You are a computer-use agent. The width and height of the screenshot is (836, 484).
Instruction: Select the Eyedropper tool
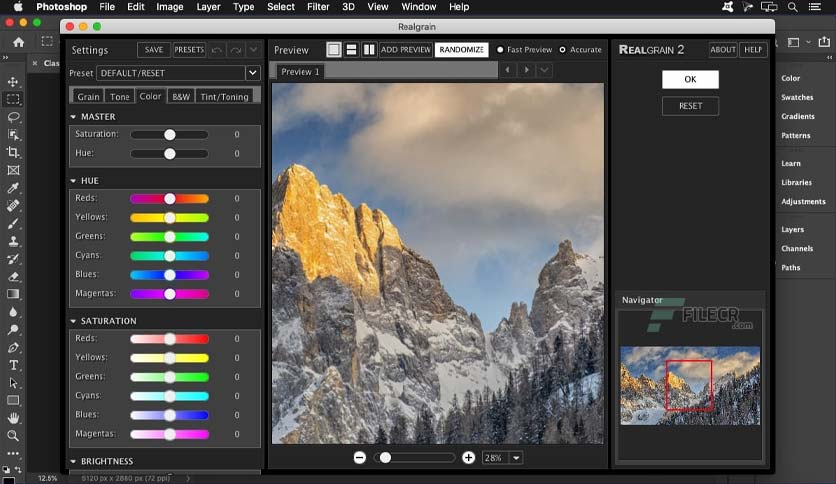13,188
